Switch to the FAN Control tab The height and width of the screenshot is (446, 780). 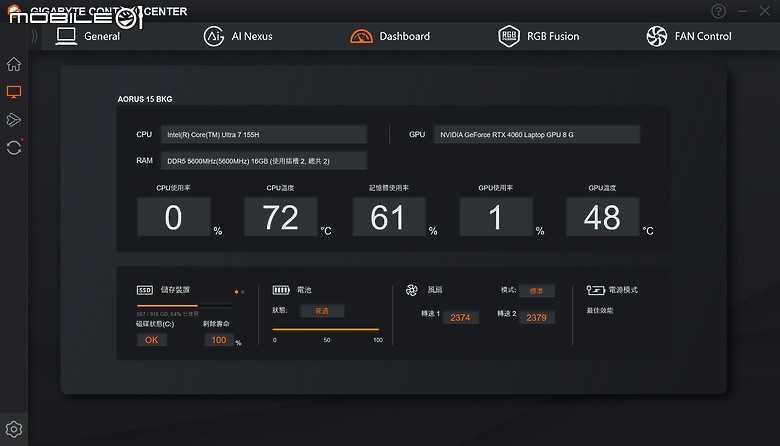click(689, 36)
